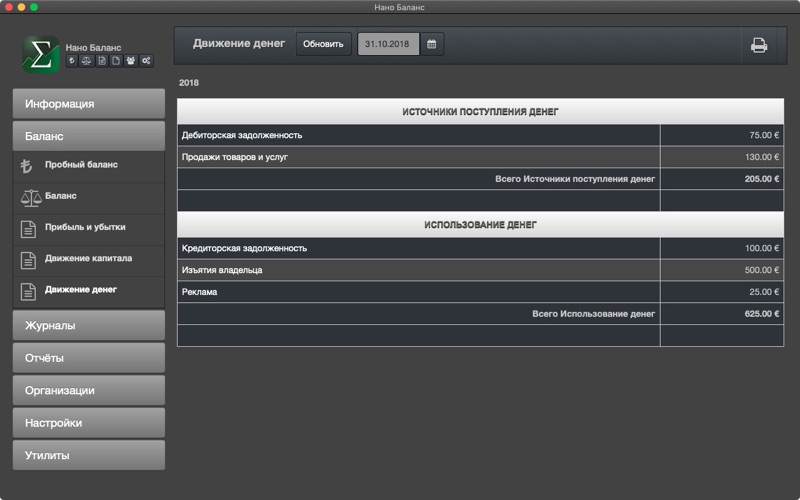The image size is (800, 500).
Task: Open the Настройки section
Action: (x=89, y=423)
